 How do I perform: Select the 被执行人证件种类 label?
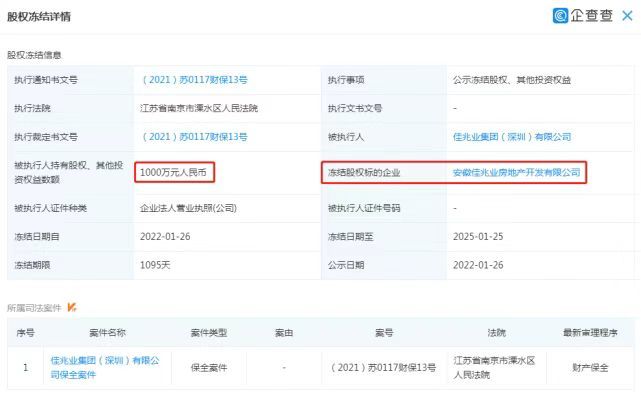click(50, 208)
